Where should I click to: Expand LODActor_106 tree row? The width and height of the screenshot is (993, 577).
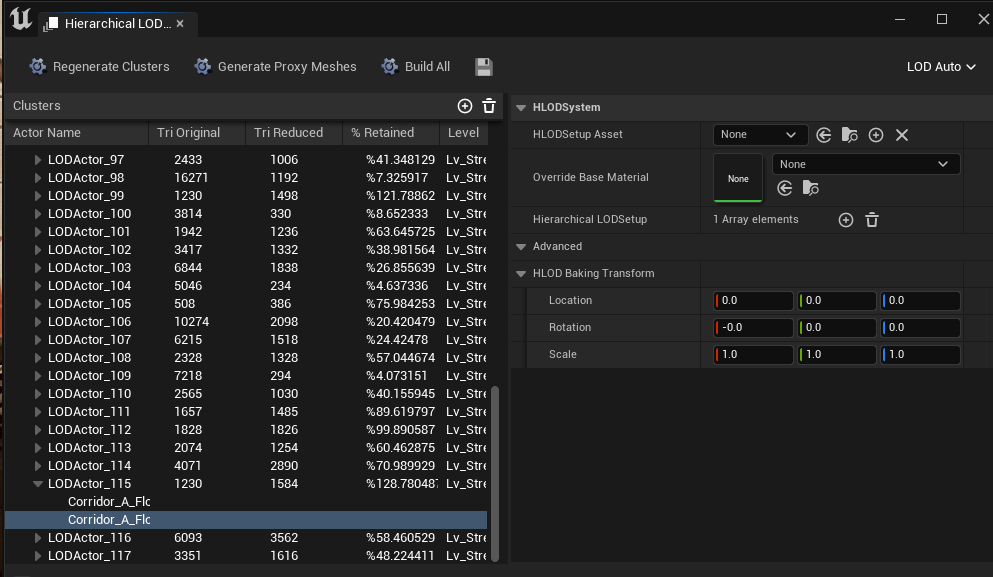coord(37,322)
